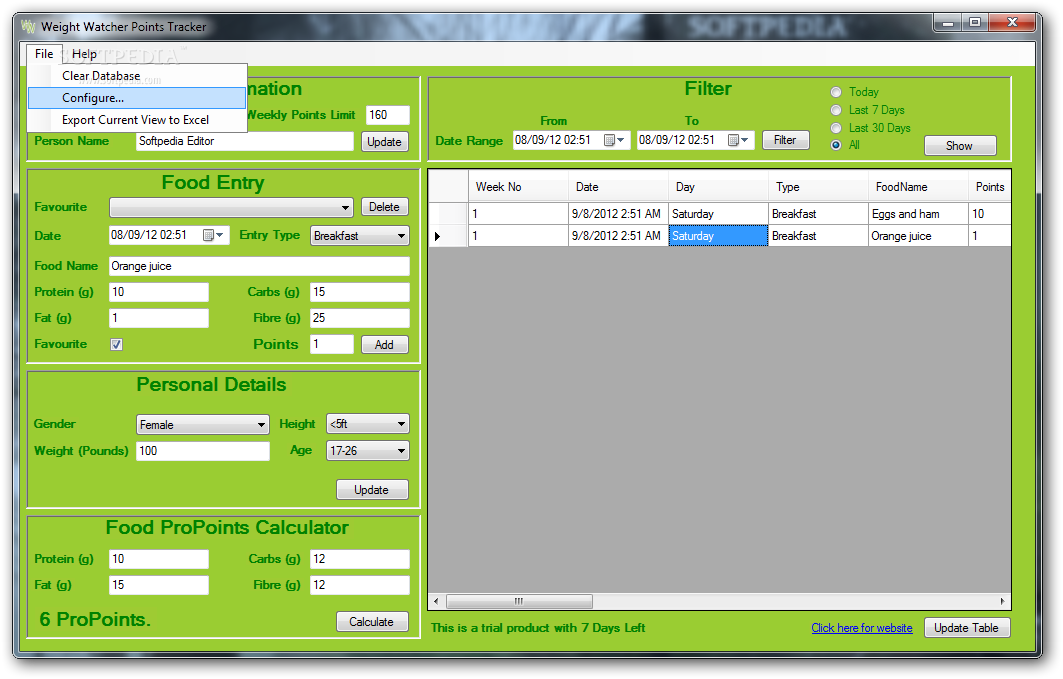
Task: Select row marker of Orange juice row
Action: tap(448, 236)
